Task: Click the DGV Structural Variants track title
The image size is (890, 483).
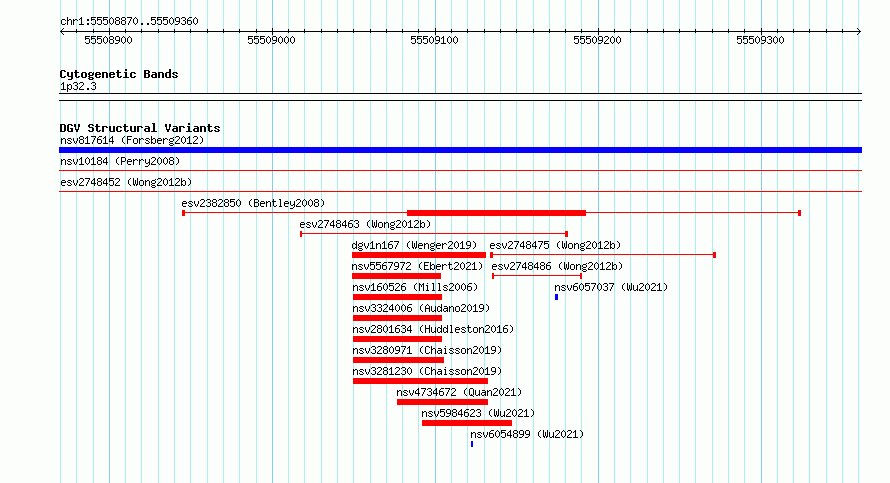Action: pyautogui.click(x=140, y=128)
